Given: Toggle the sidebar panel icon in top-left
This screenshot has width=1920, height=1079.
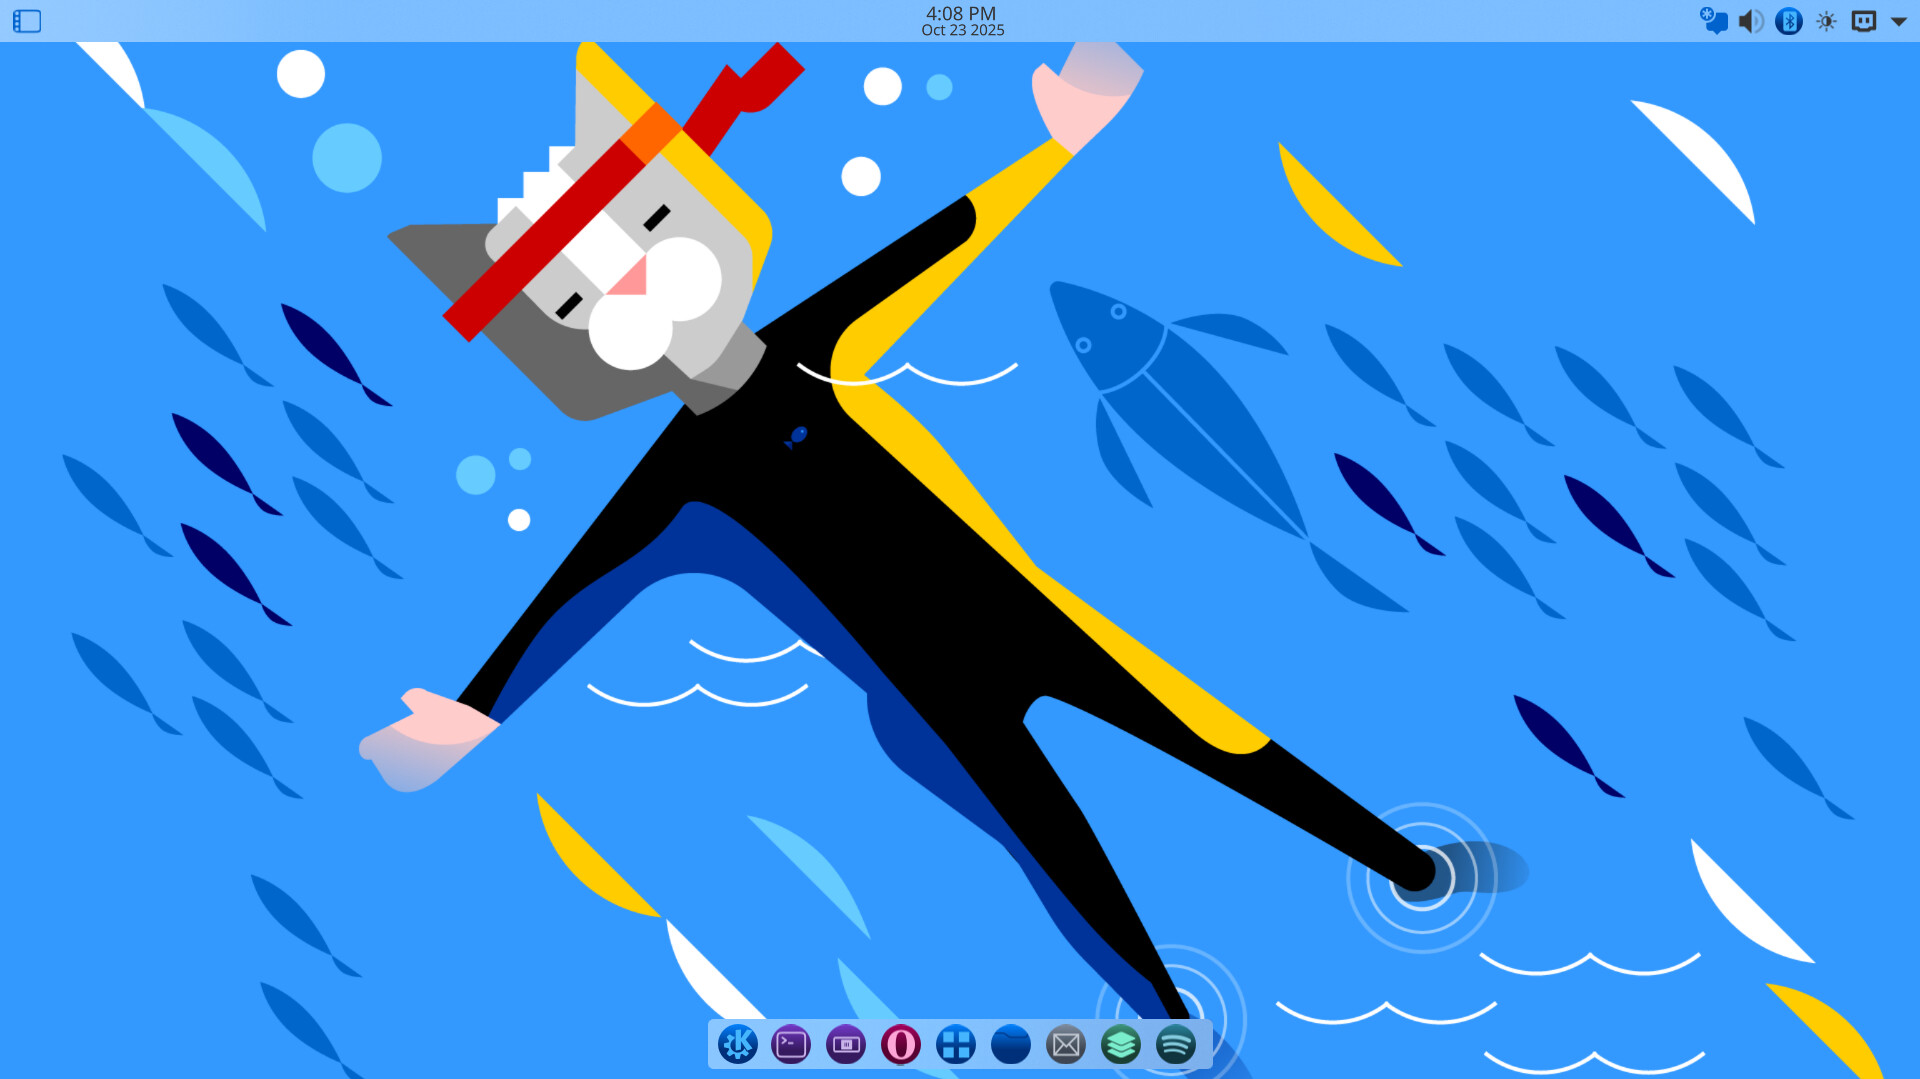Looking at the screenshot, I should [27, 21].
